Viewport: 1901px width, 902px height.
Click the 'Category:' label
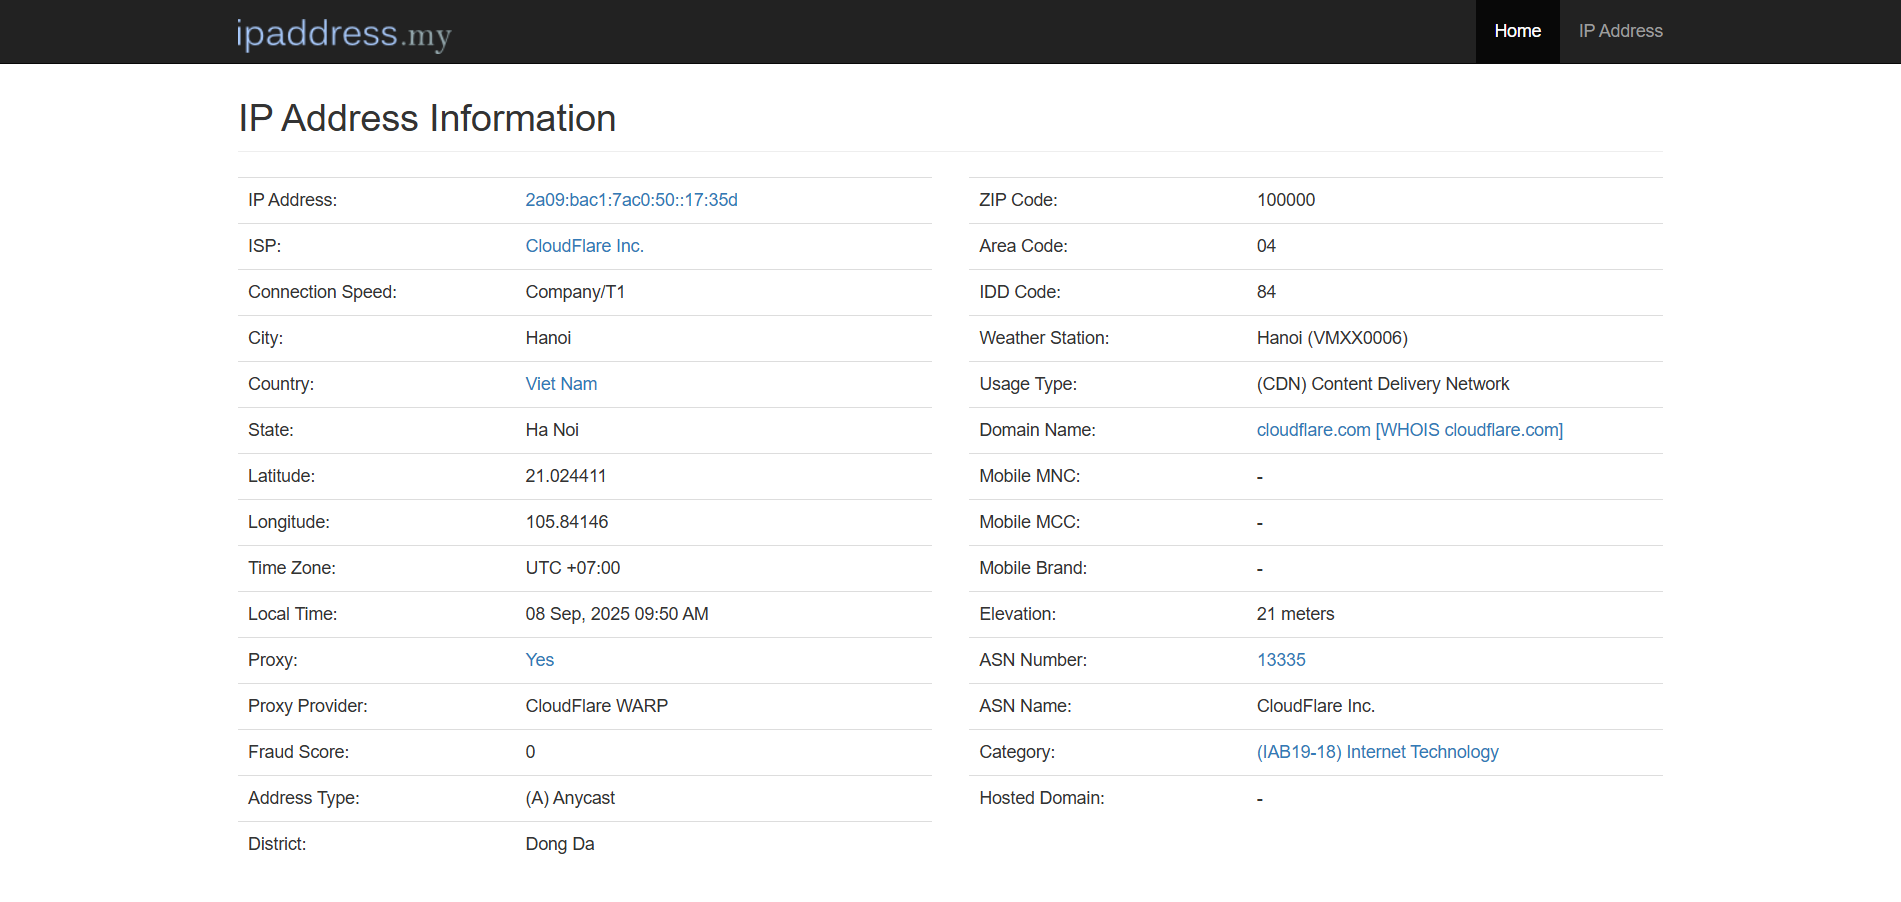[1017, 752]
